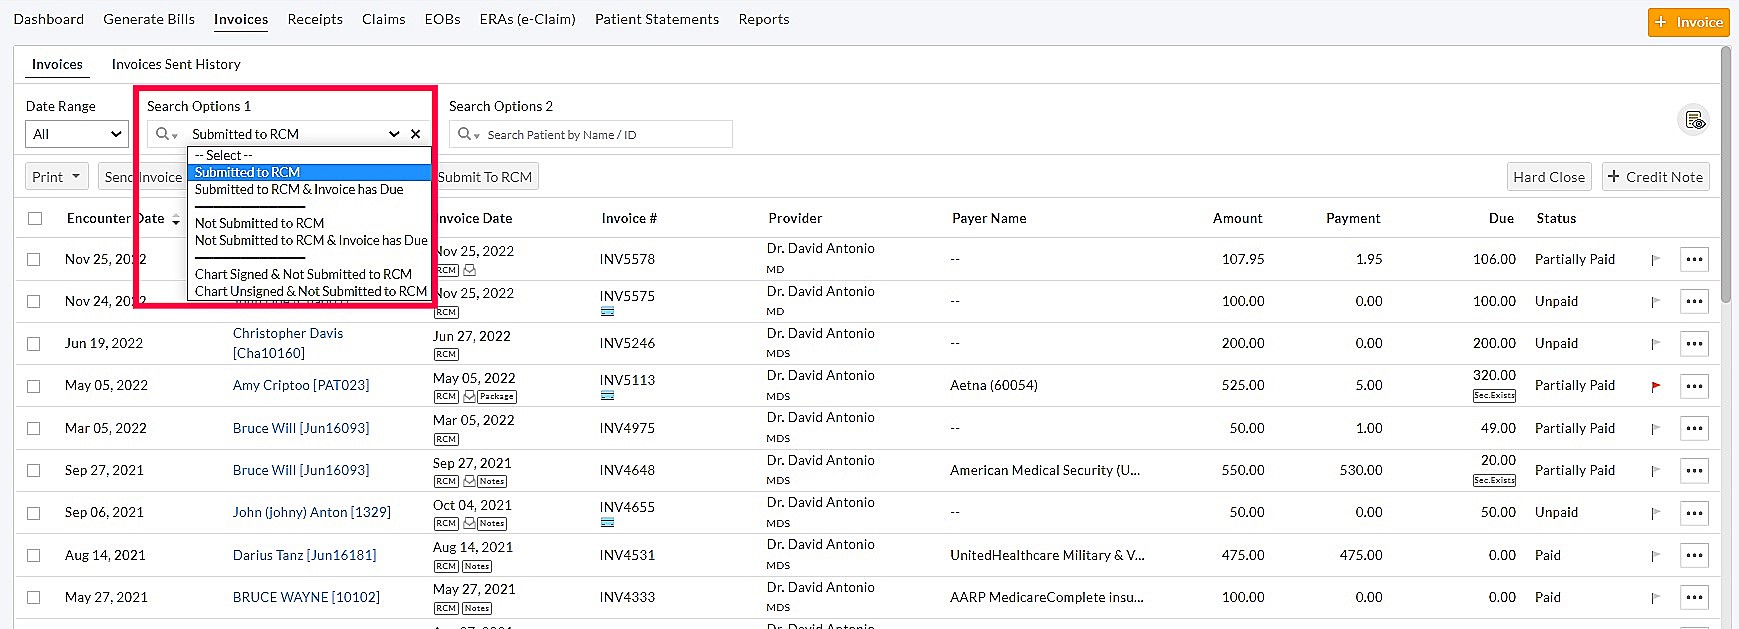
Task: Click the Notes badge in the INV4333 row
Action: (x=477, y=608)
